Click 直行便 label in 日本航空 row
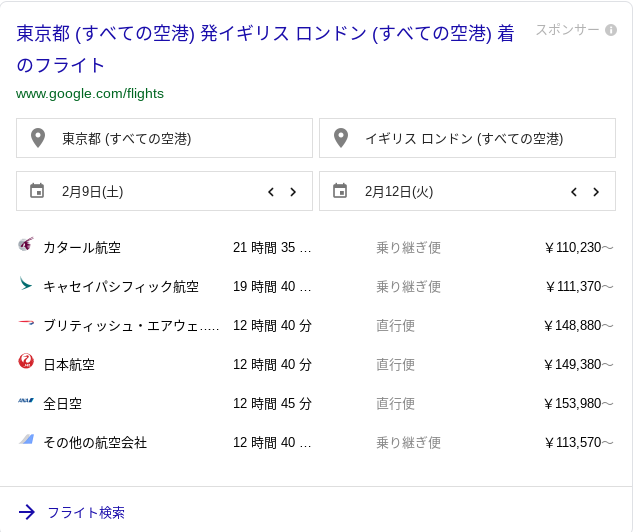 click(x=395, y=364)
